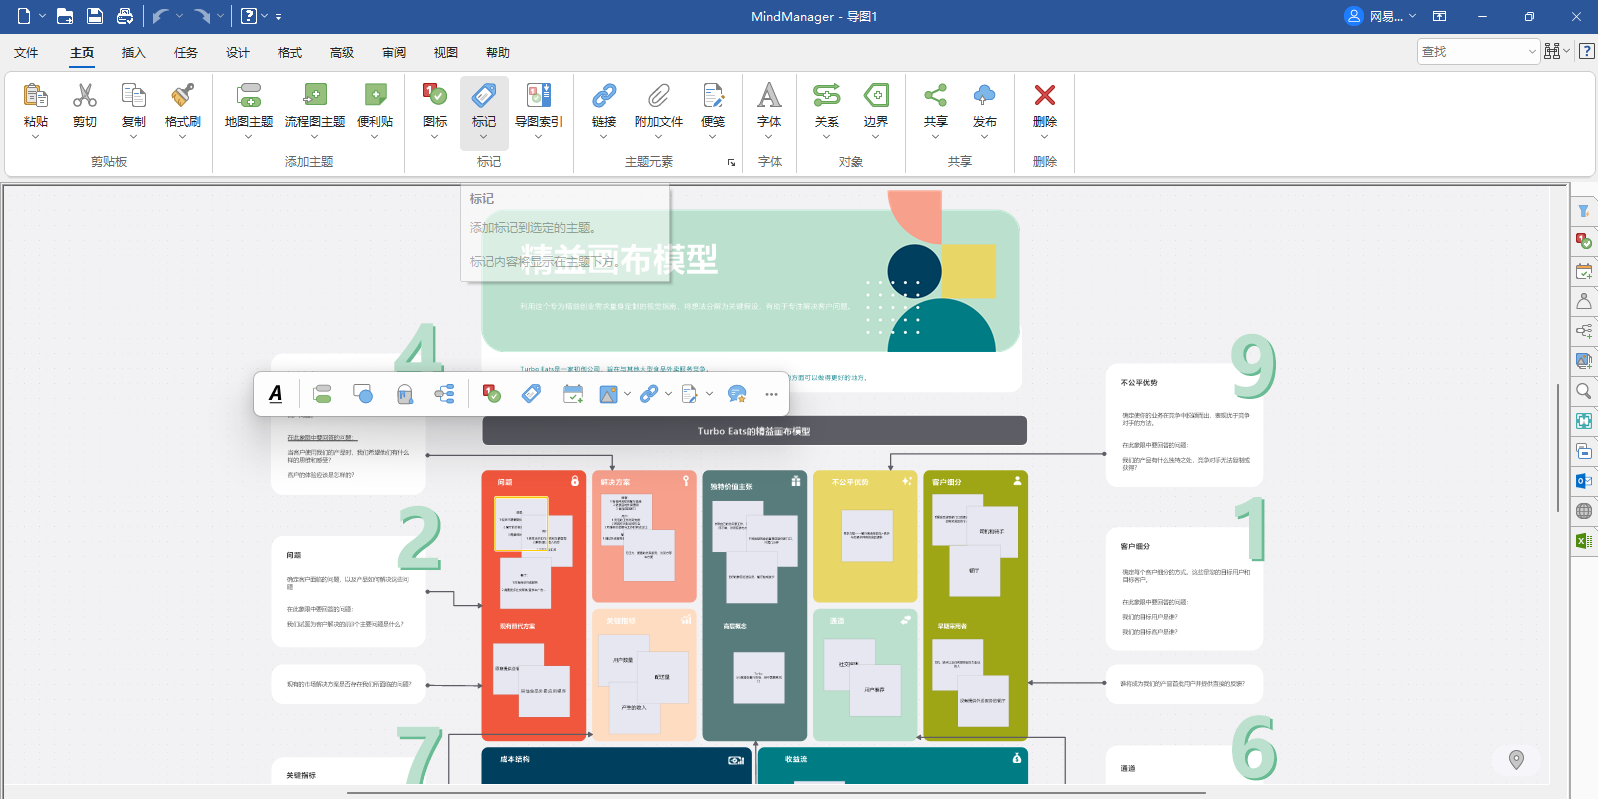Select the yellow 不公平优势 block on the canvas
The image size is (1598, 799).
click(865, 536)
